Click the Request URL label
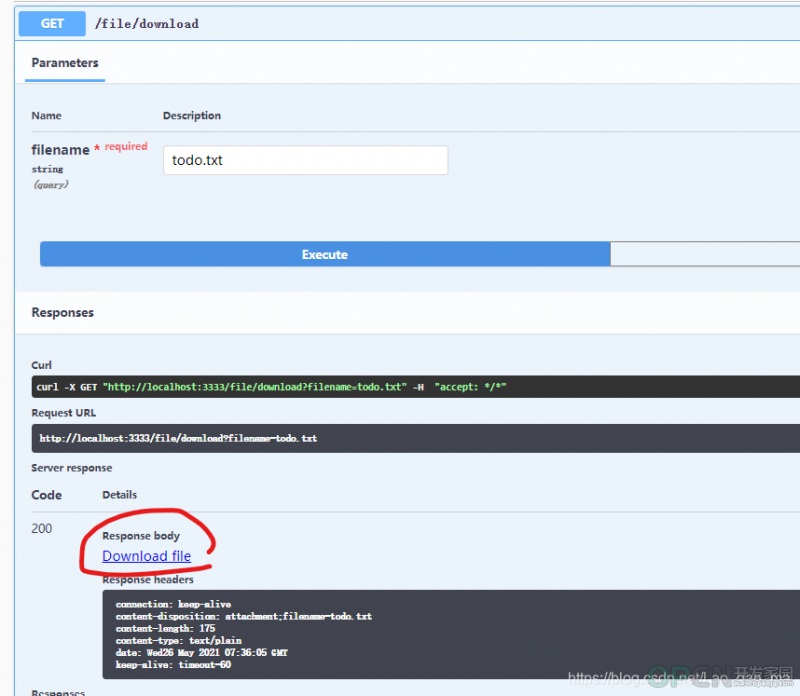The width and height of the screenshot is (800, 696). coord(64,413)
